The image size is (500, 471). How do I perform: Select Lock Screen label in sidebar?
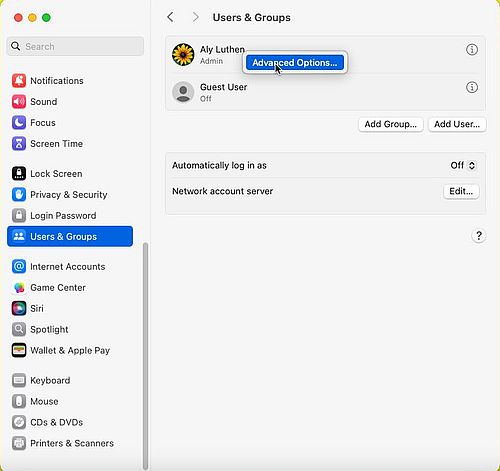click(x=56, y=174)
